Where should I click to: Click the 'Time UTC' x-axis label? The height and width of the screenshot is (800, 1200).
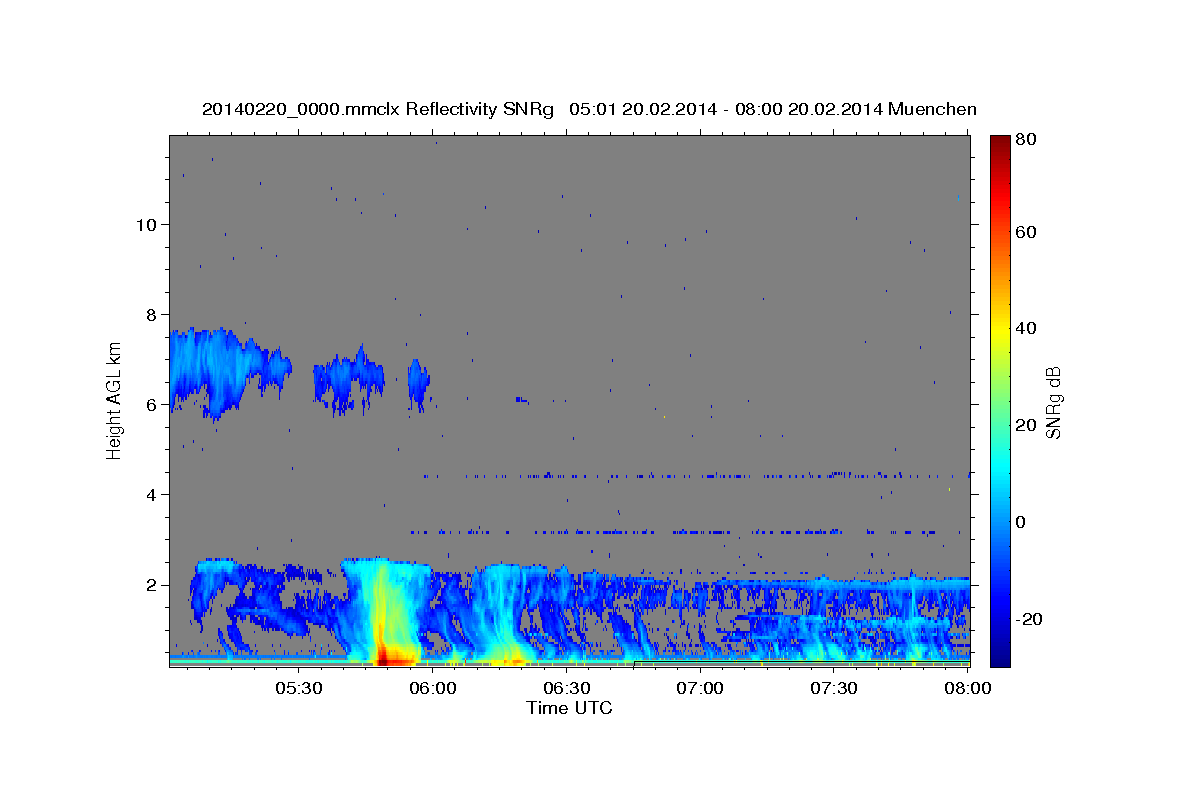tap(569, 708)
